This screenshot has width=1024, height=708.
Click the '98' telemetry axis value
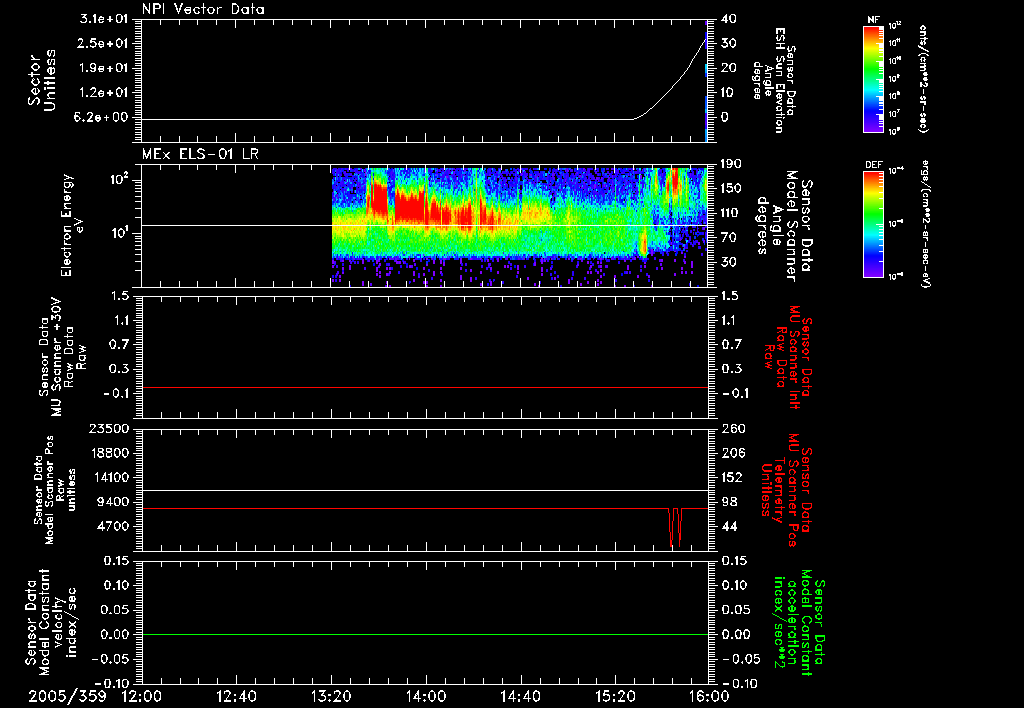[x=729, y=502]
